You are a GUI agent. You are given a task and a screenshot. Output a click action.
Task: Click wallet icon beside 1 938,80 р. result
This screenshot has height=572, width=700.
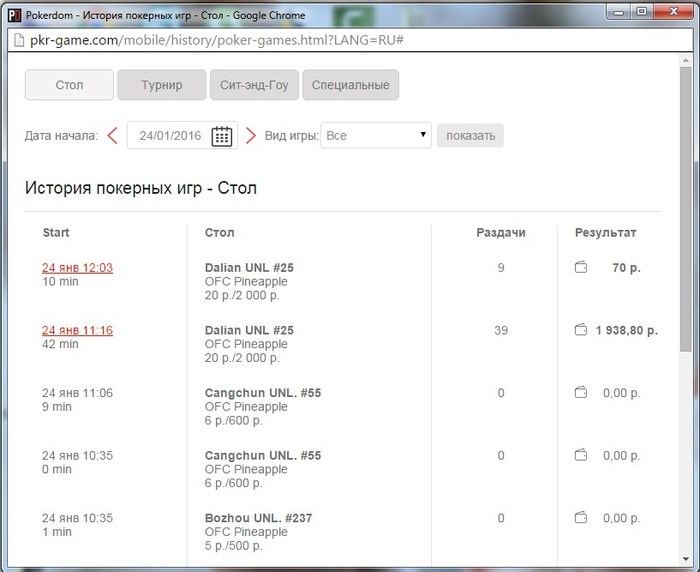[x=580, y=330]
